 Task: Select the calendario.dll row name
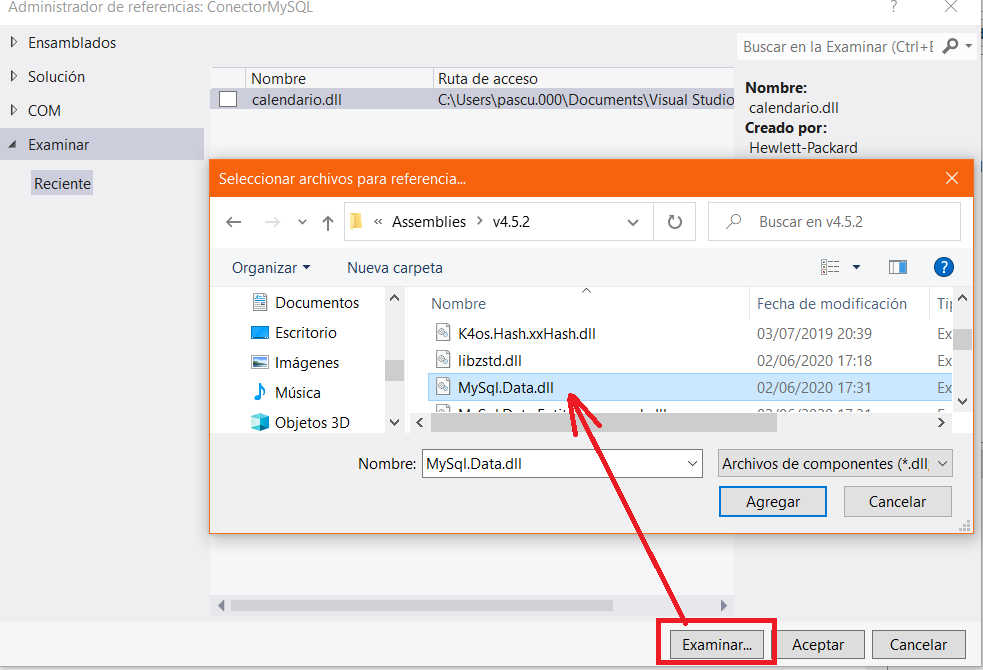click(x=297, y=100)
